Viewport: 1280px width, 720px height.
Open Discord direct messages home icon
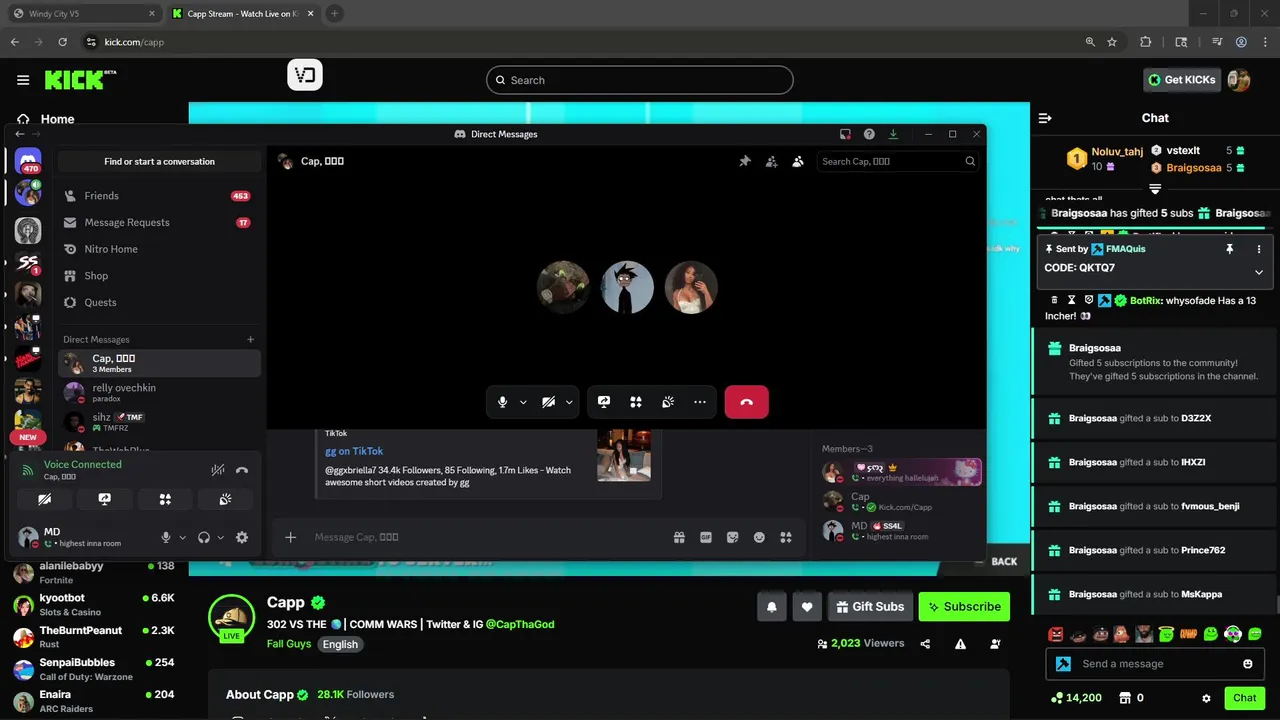coord(28,161)
